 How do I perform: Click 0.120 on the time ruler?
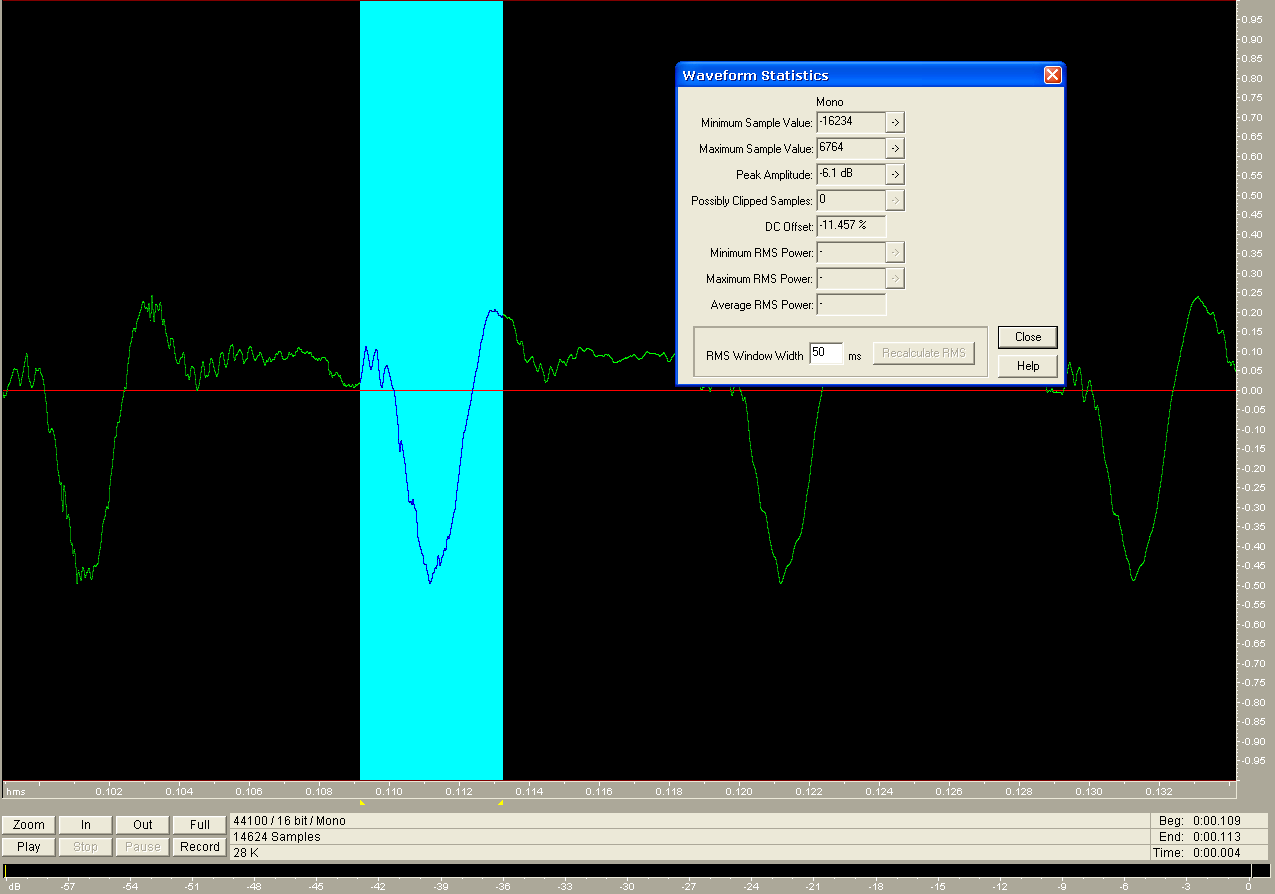pyautogui.click(x=739, y=792)
